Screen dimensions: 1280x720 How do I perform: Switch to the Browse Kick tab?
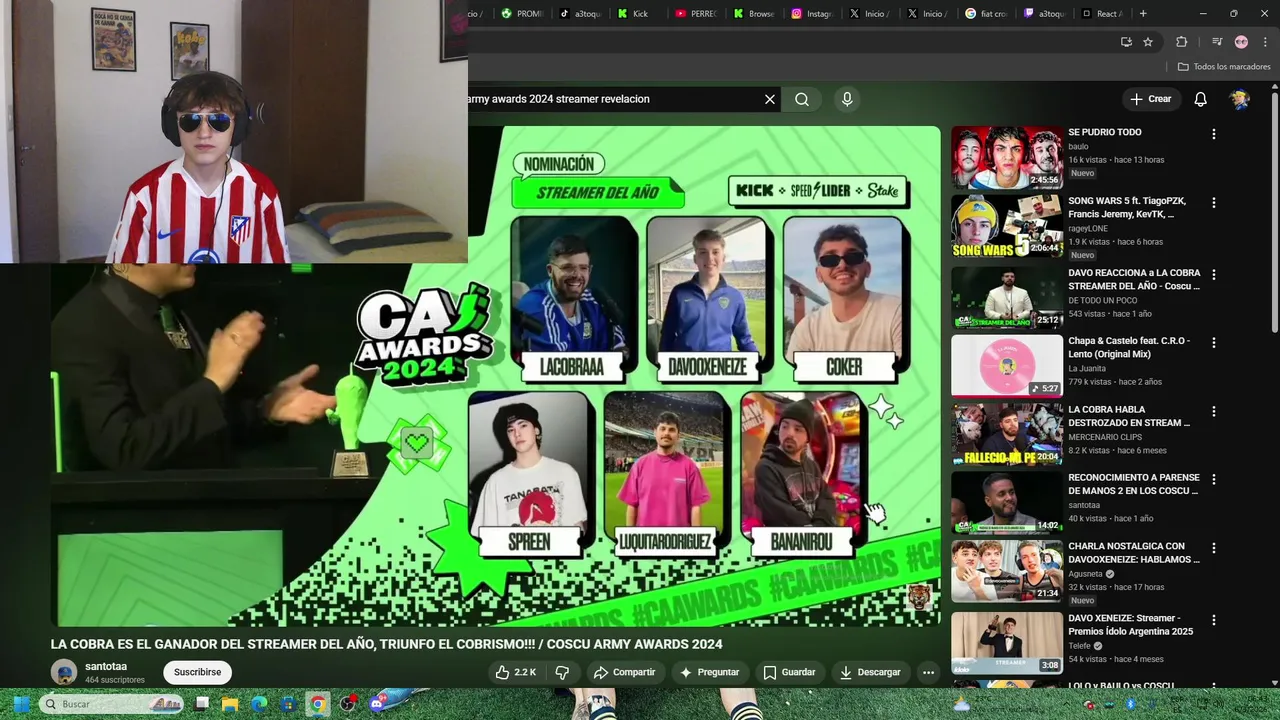(754, 13)
